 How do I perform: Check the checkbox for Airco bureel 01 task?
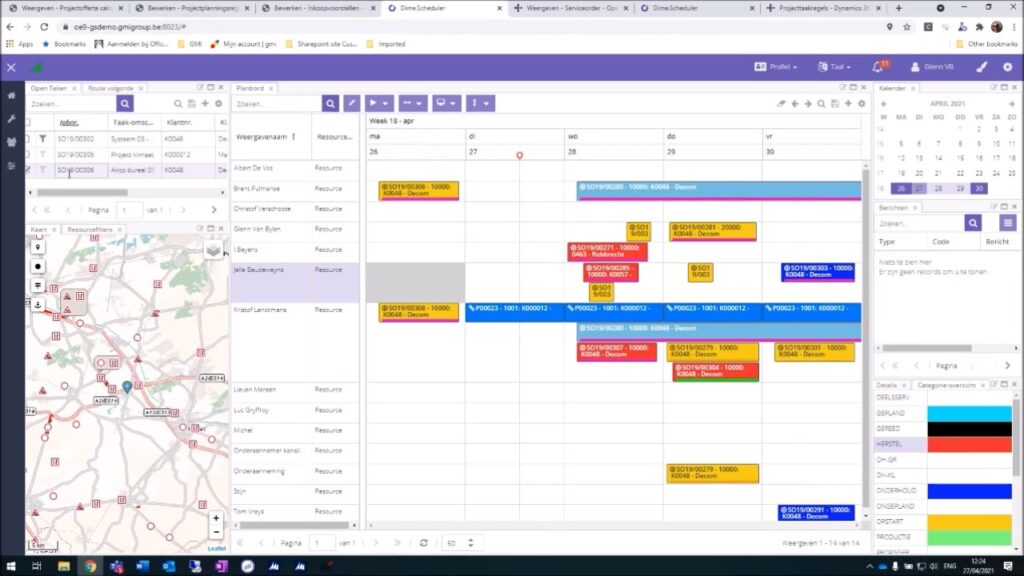28,170
